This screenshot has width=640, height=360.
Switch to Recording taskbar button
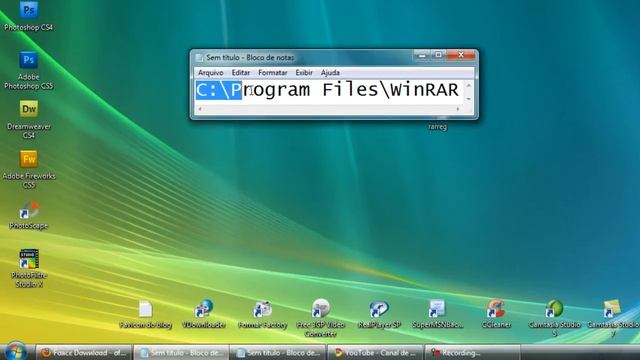(x=472, y=353)
